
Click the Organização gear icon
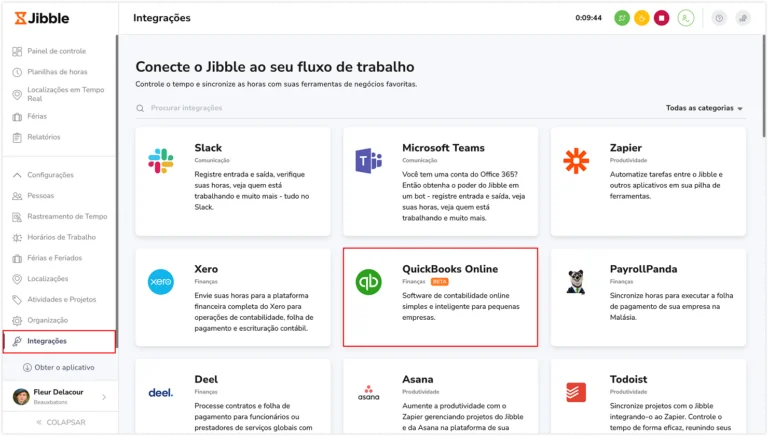click(17, 320)
